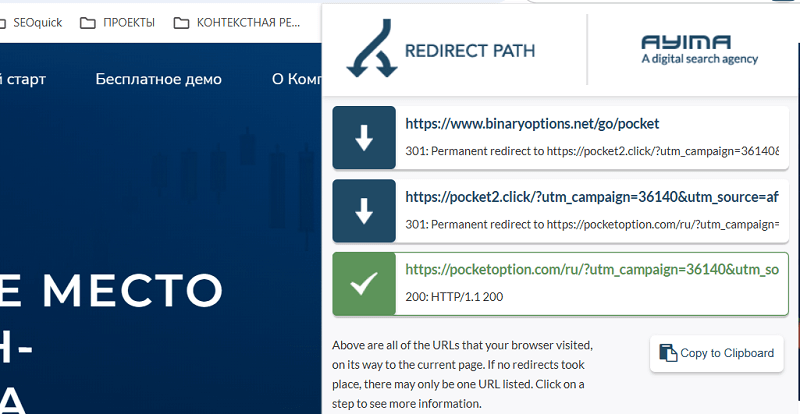Click the REDIRECT PATH title text

[469, 51]
